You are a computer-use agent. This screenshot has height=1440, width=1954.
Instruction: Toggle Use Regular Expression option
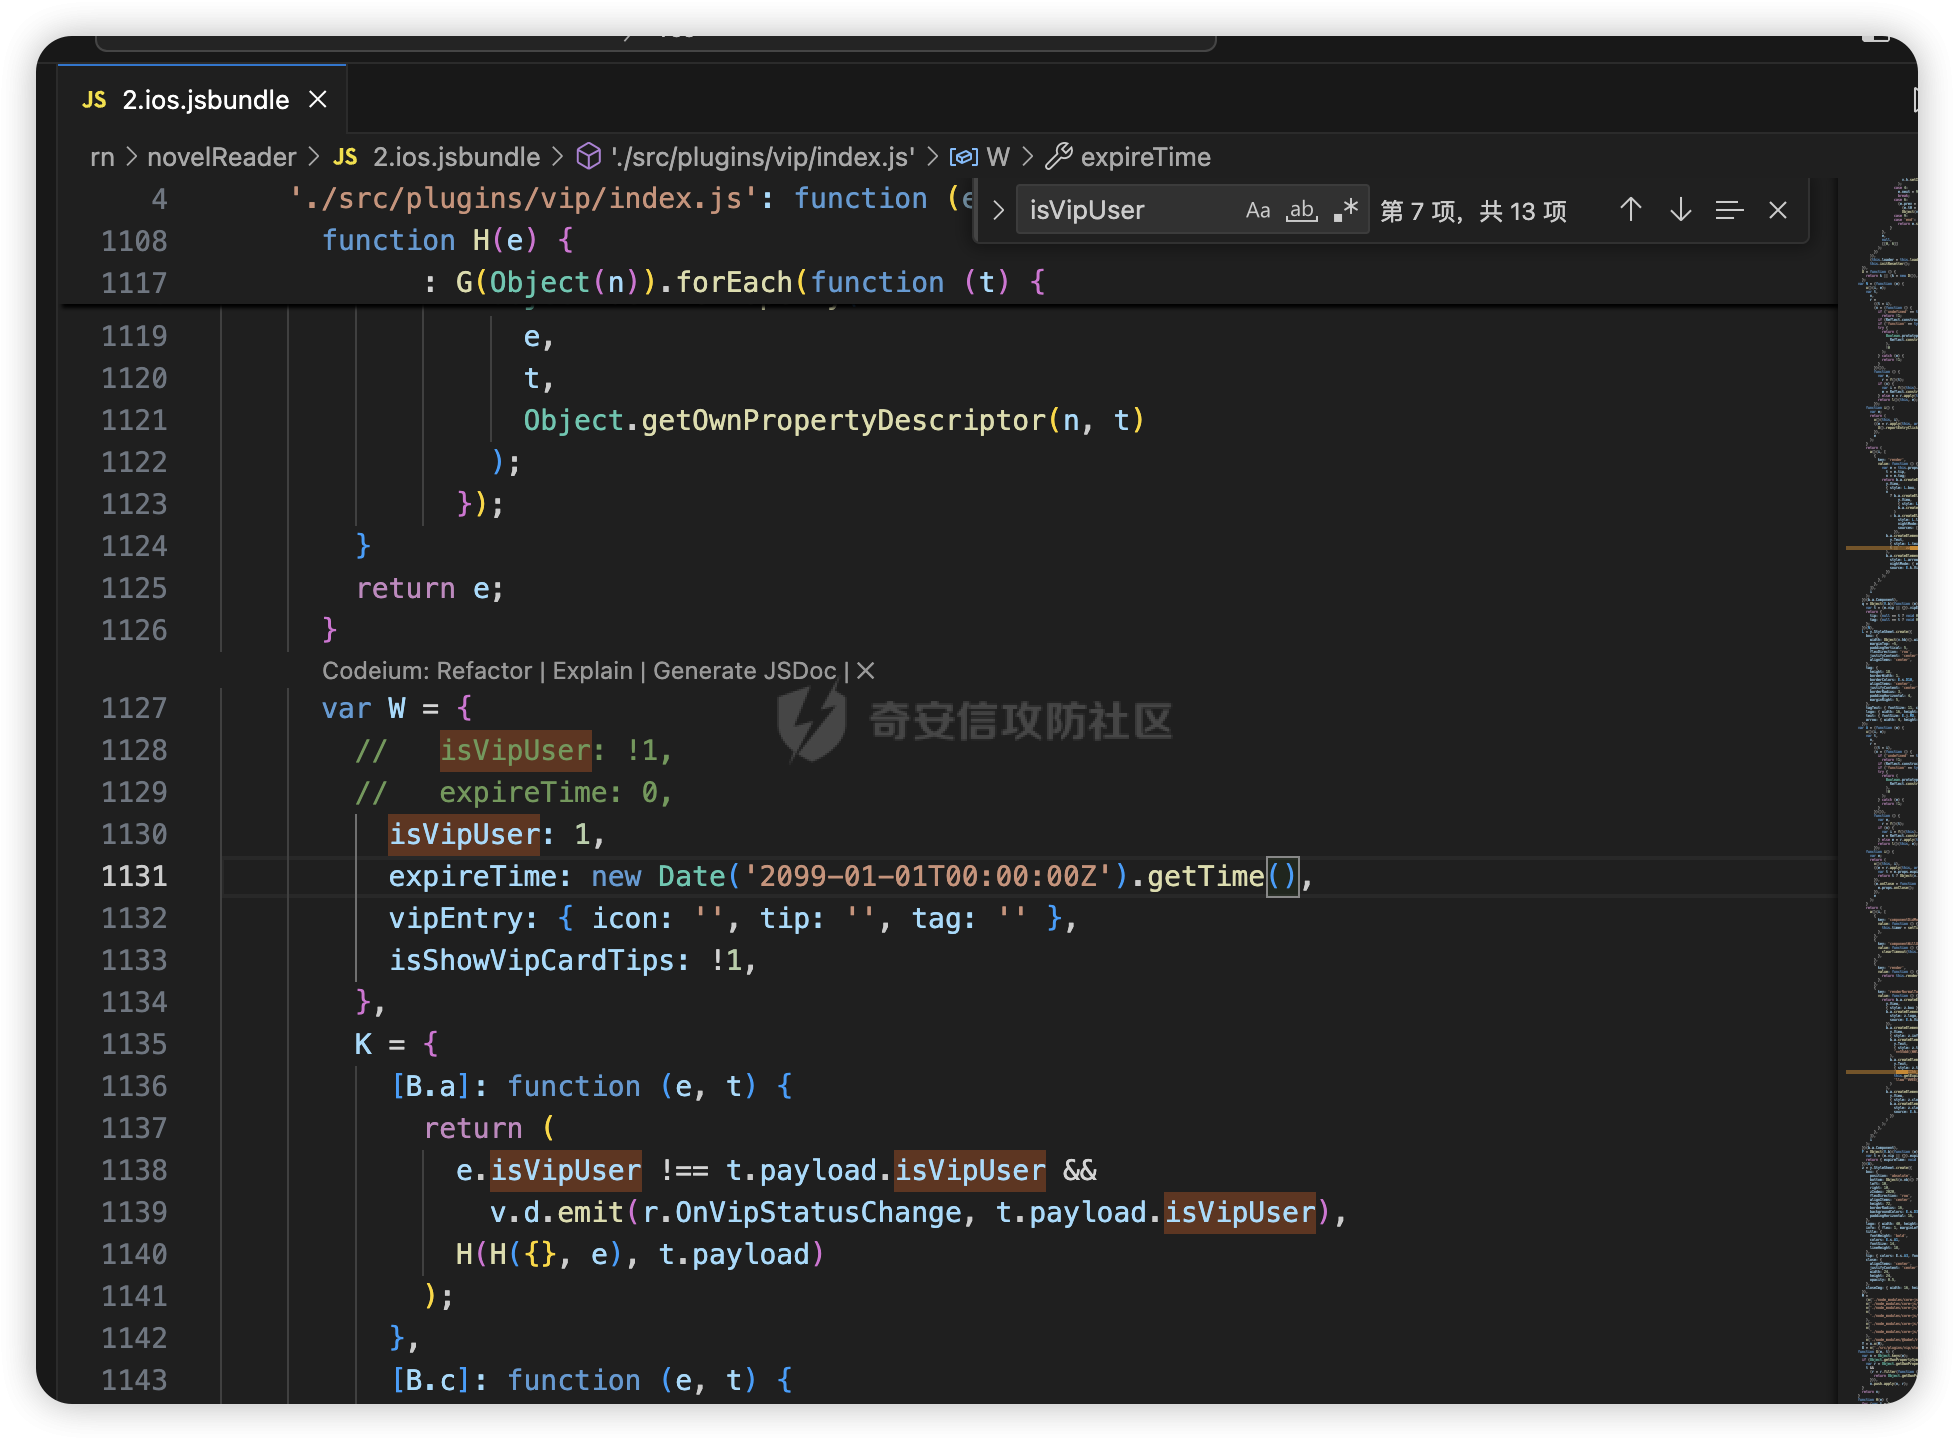pos(1346,211)
